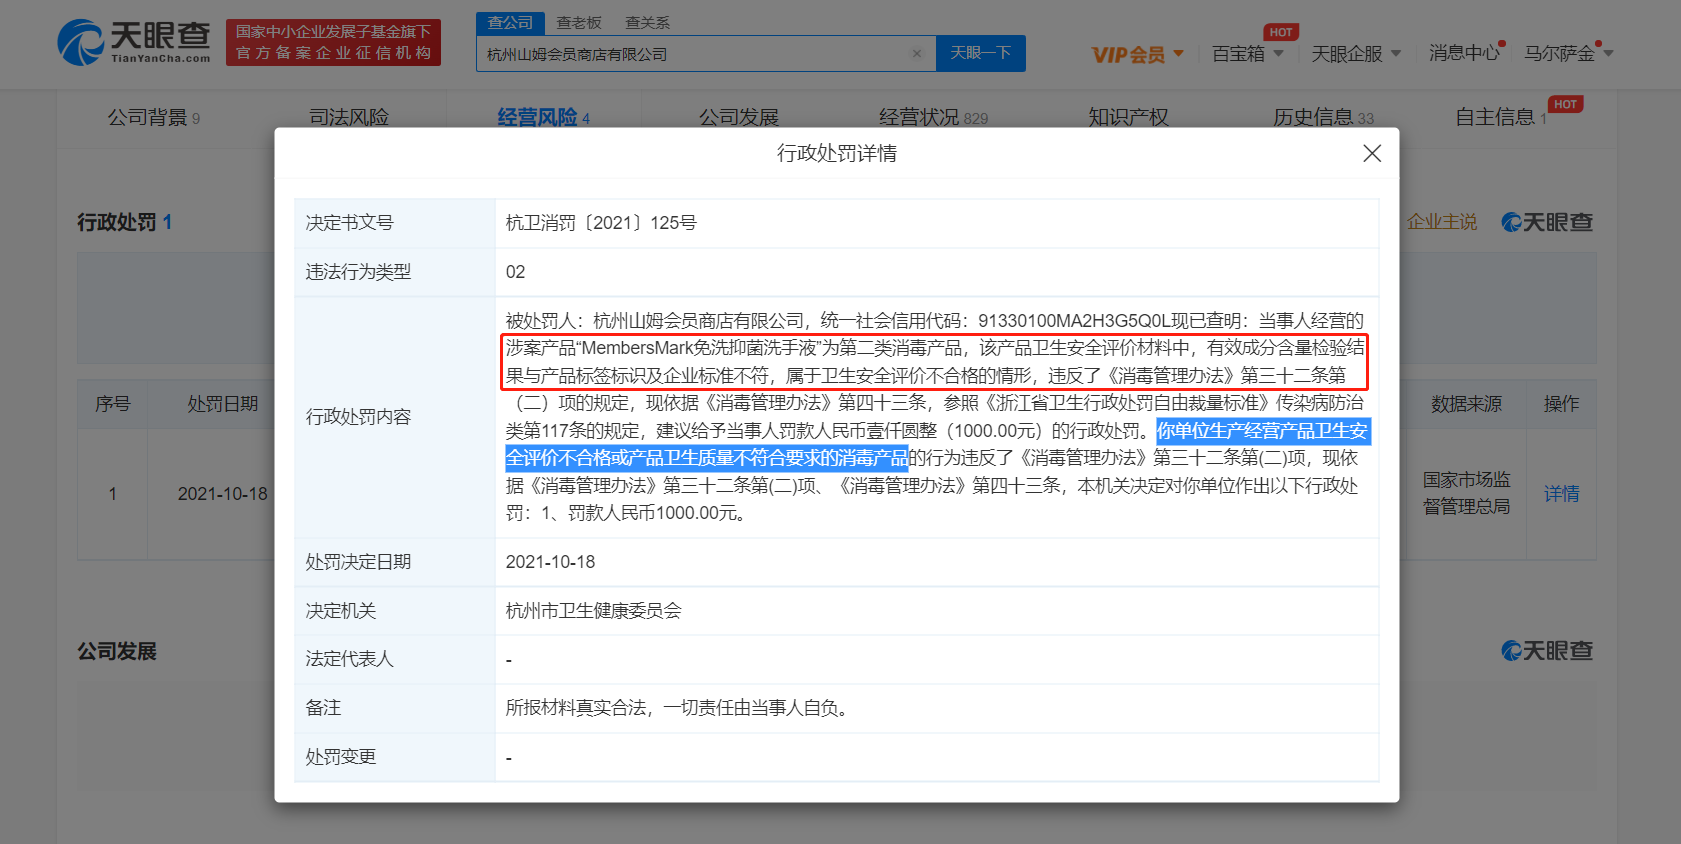This screenshot has width=1681, height=844.
Task: Open the 历史信息 tab
Action: (x=1323, y=118)
